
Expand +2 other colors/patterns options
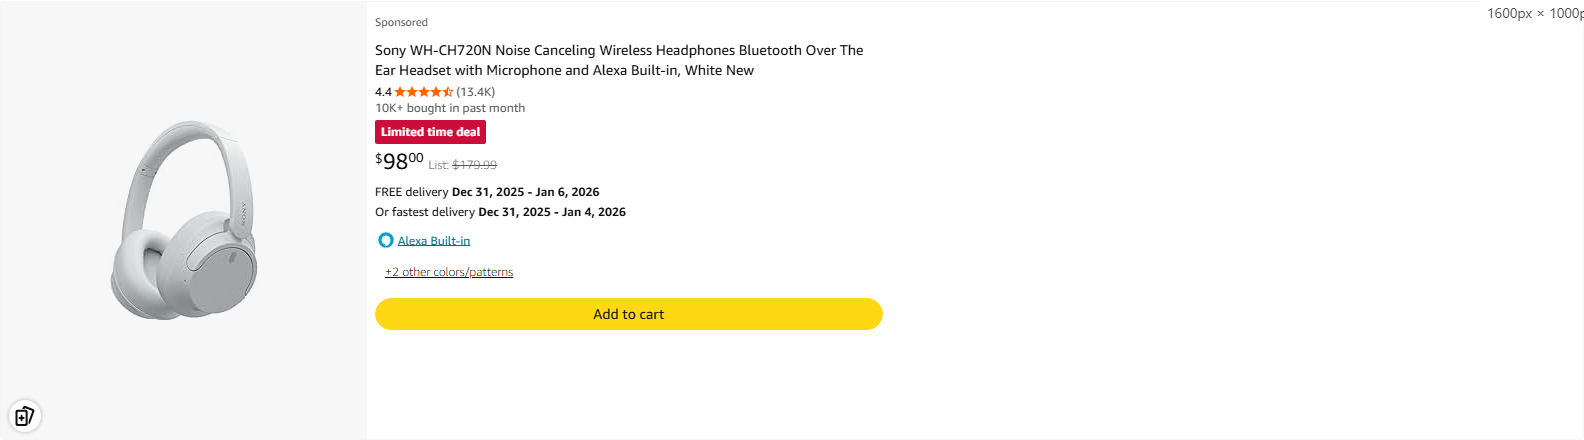(449, 272)
